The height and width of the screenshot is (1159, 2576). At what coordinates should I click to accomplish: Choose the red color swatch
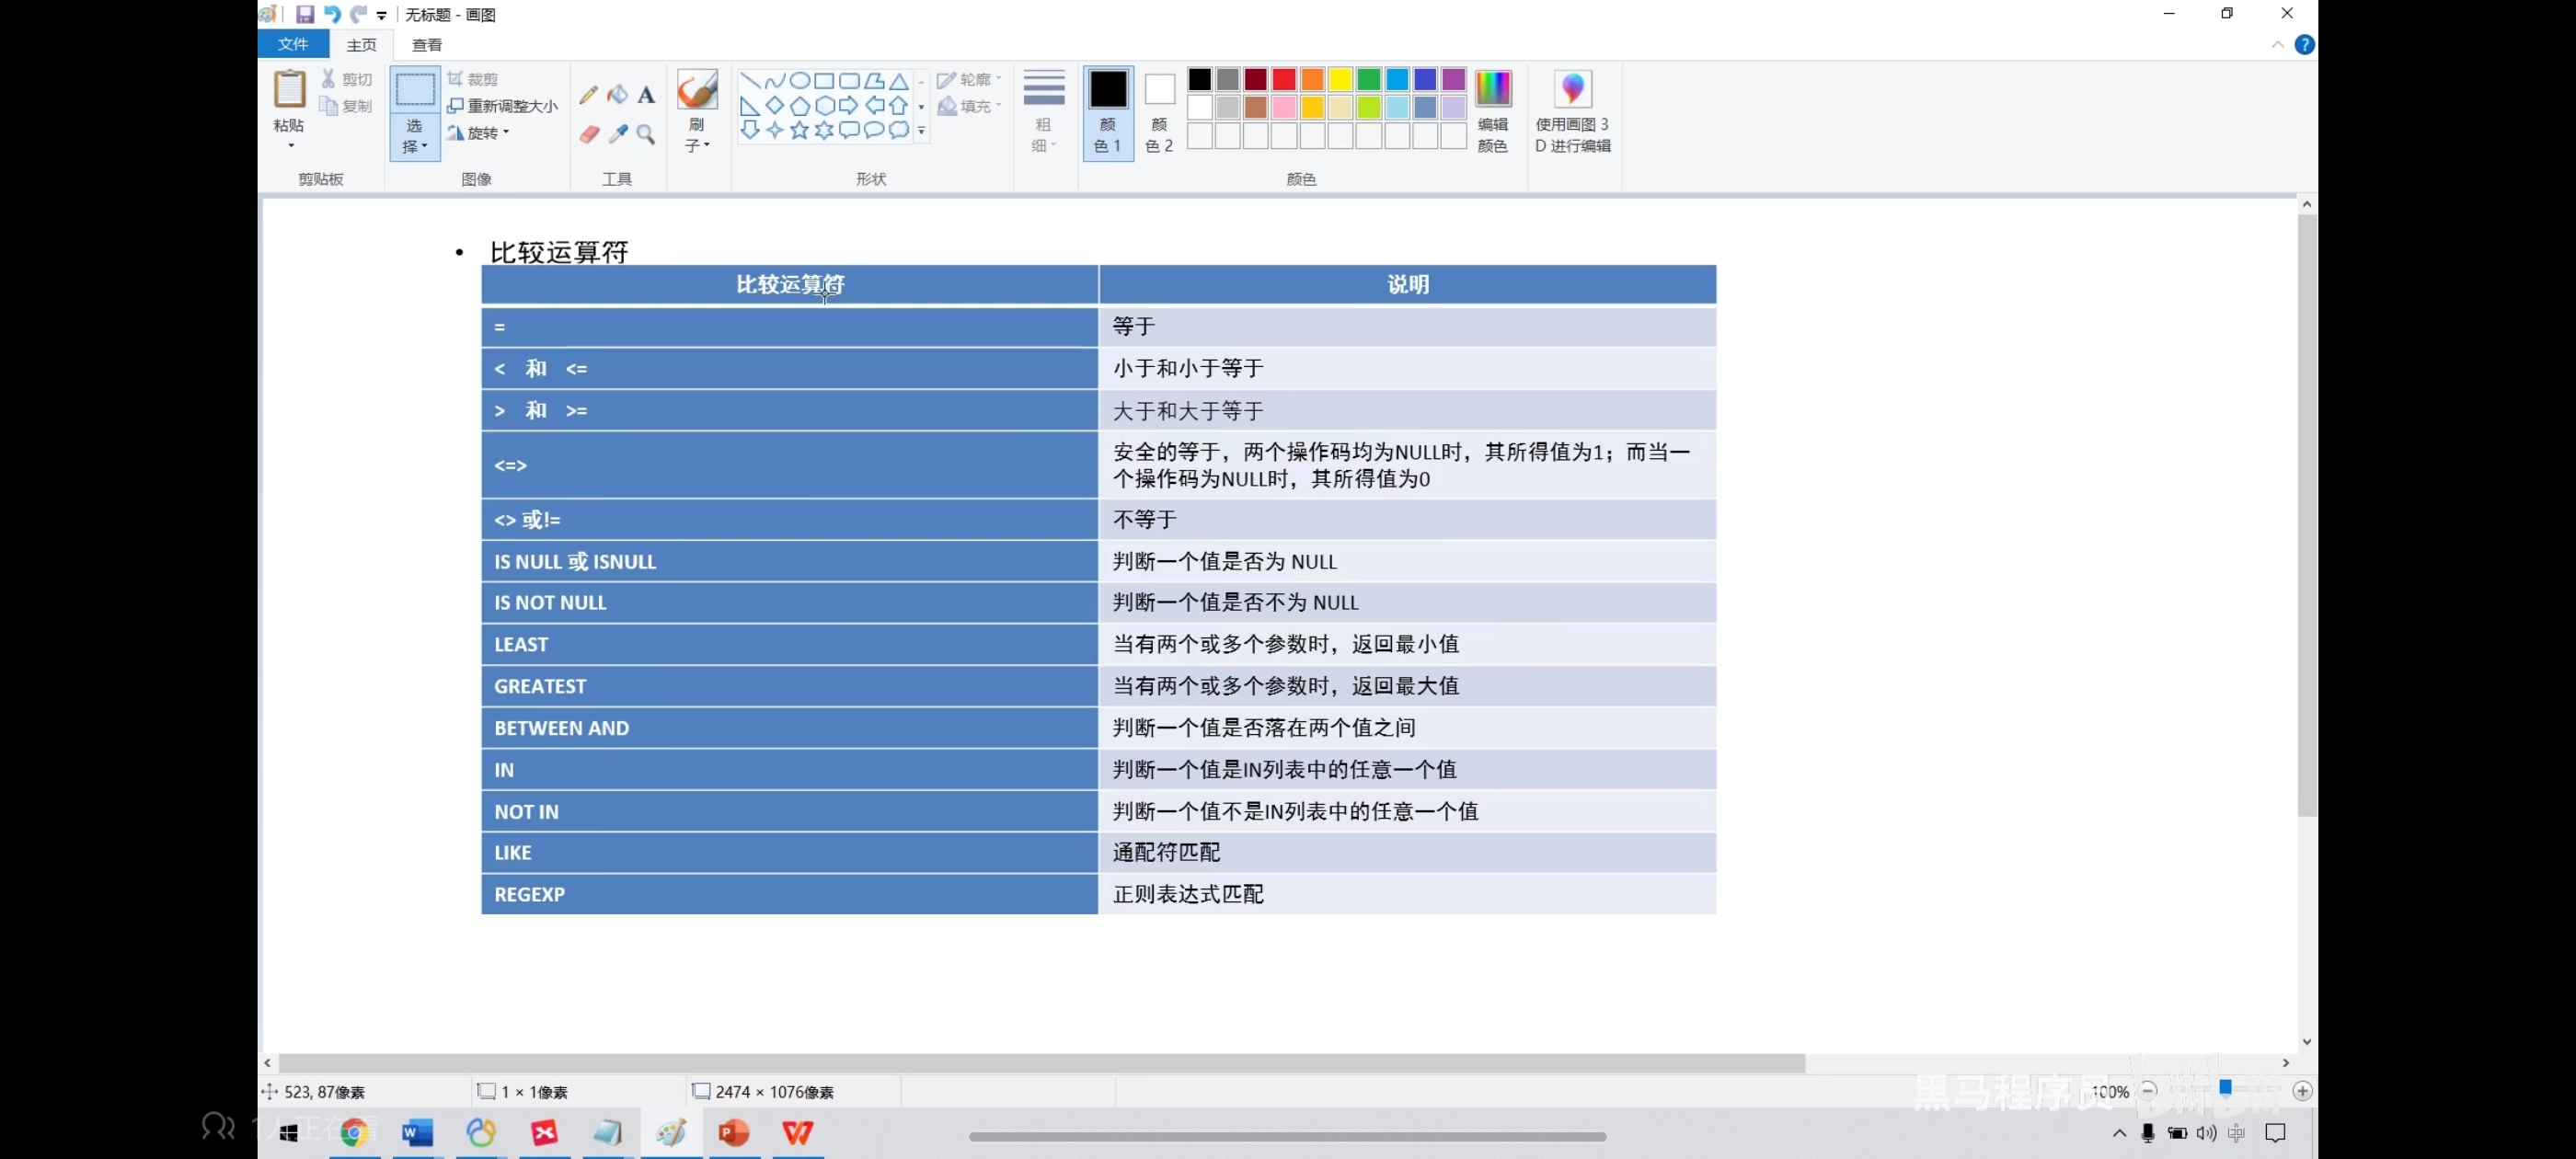1284,79
